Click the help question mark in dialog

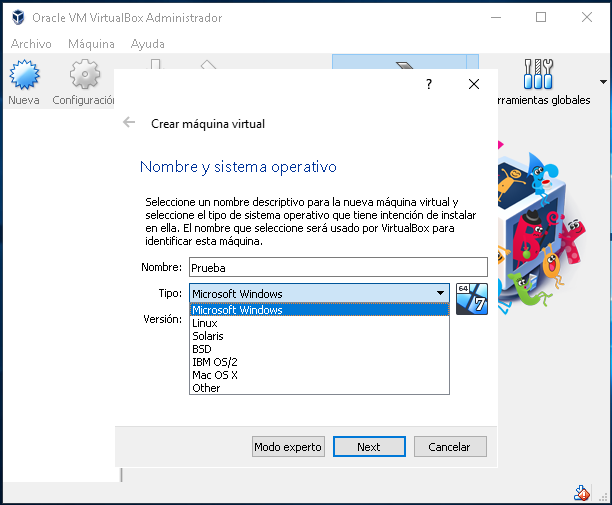click(429, 84)
